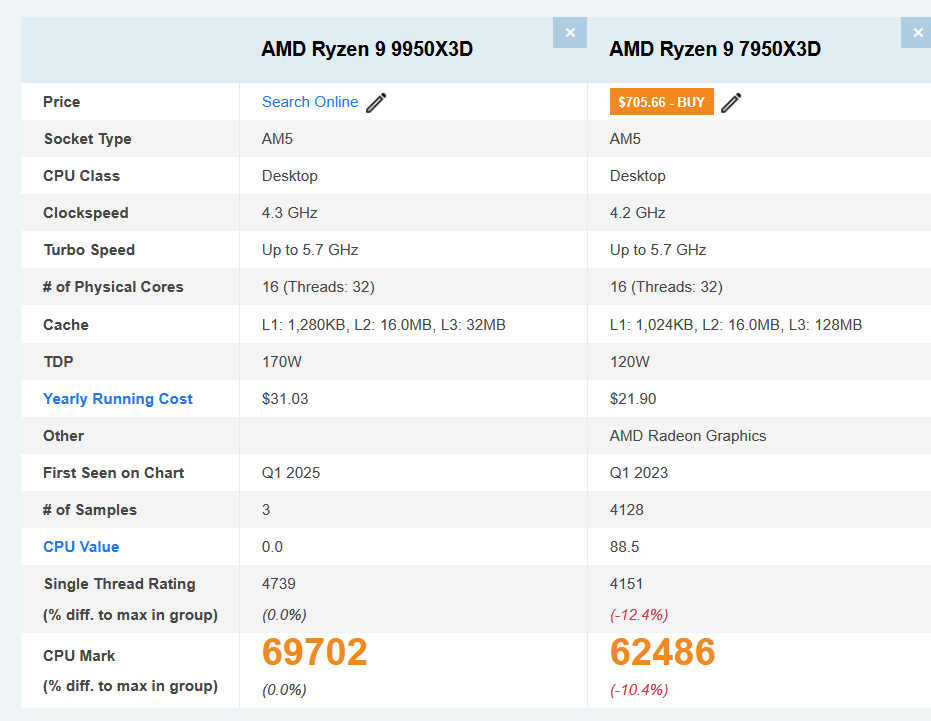Edit price pencil for Ryzen 9 9950X3D
This screenshot has height=721, width=931.
376,102
